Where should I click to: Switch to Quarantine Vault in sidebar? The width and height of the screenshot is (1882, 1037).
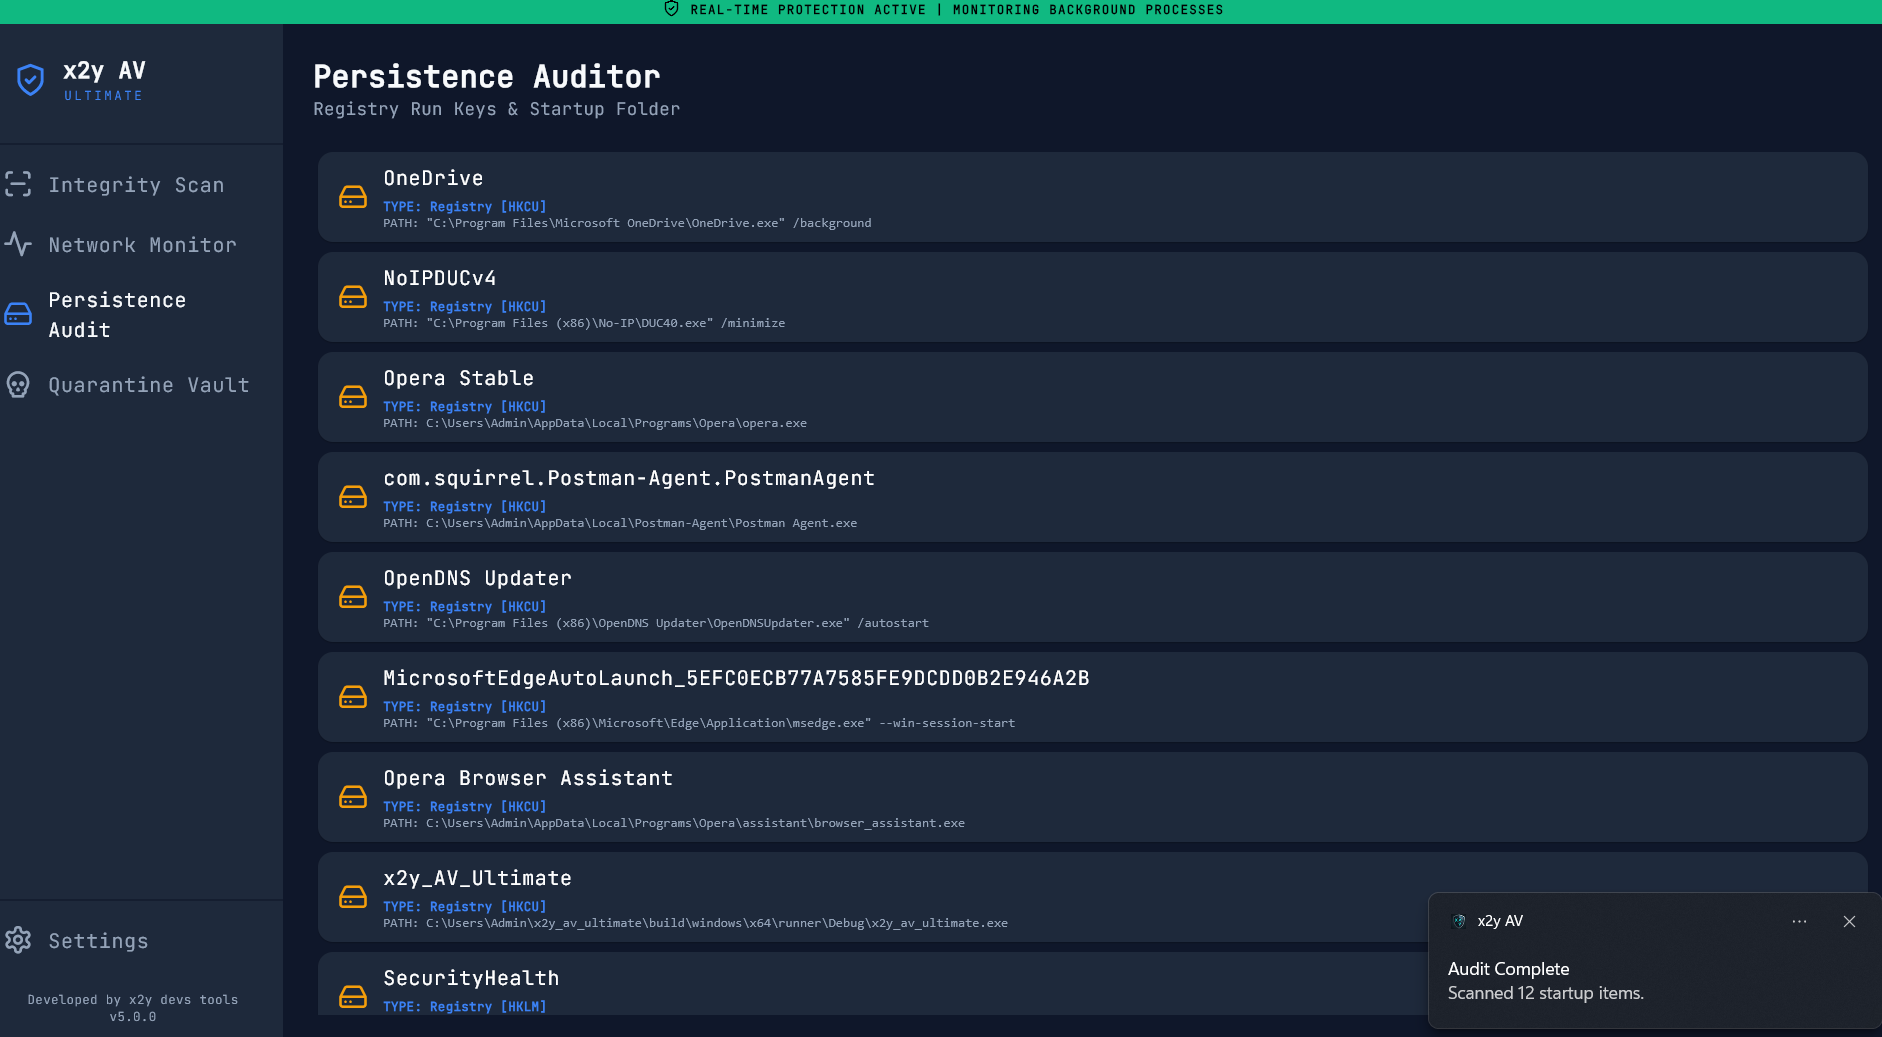tap(149, 384)
